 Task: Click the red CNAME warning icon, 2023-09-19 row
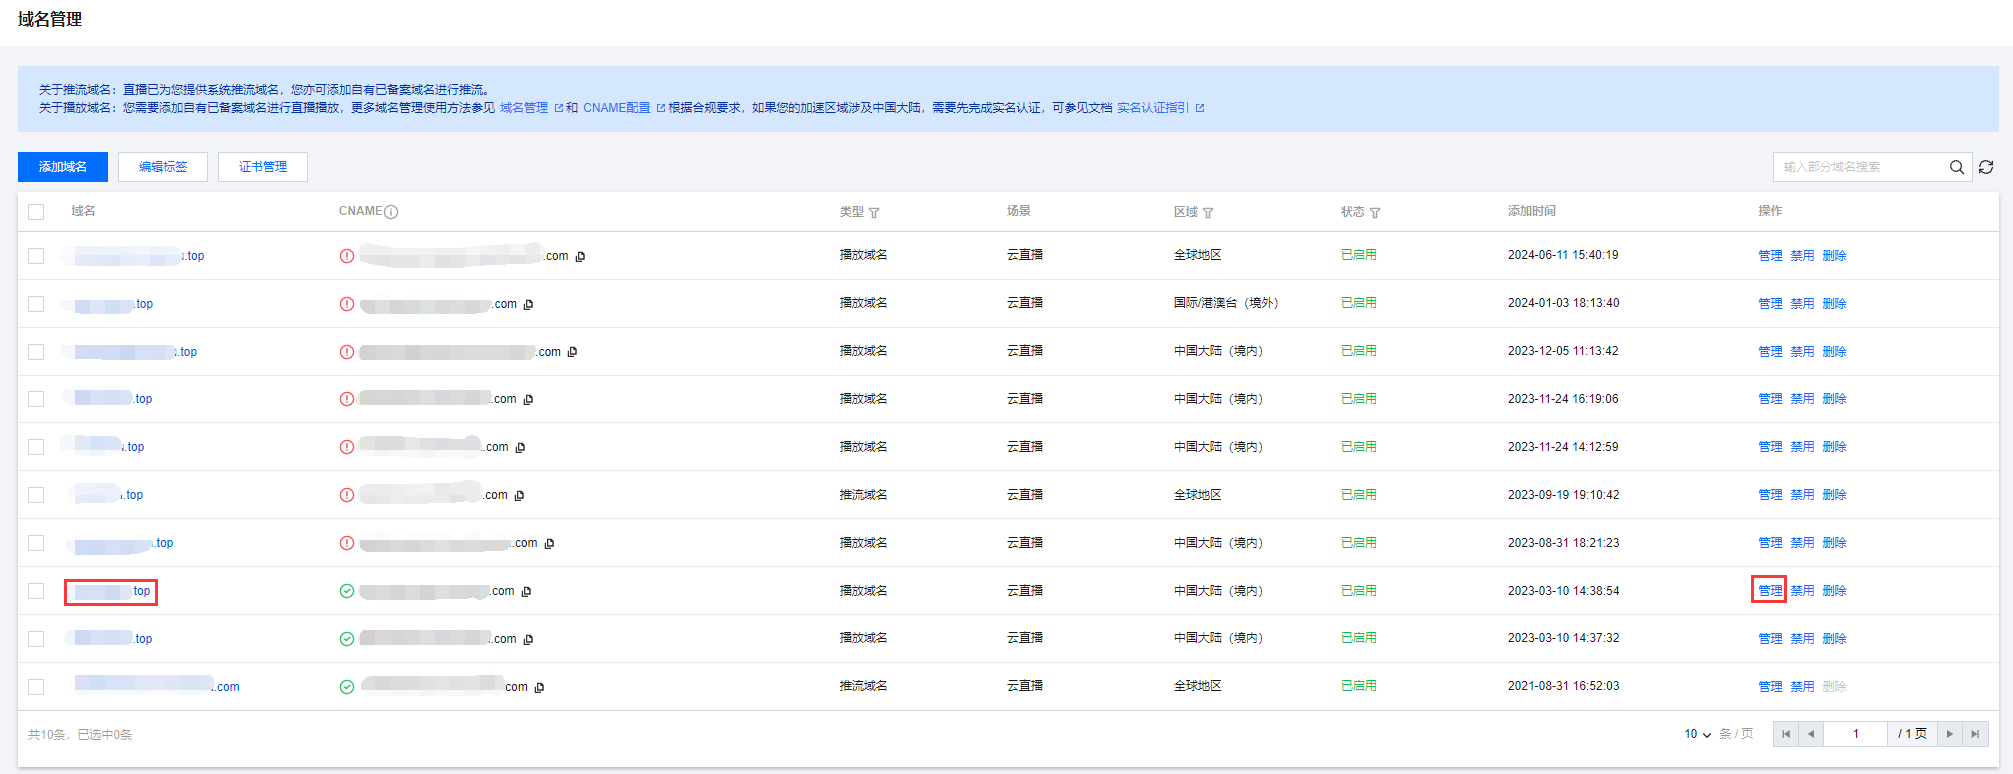click(x=347, y=495)
